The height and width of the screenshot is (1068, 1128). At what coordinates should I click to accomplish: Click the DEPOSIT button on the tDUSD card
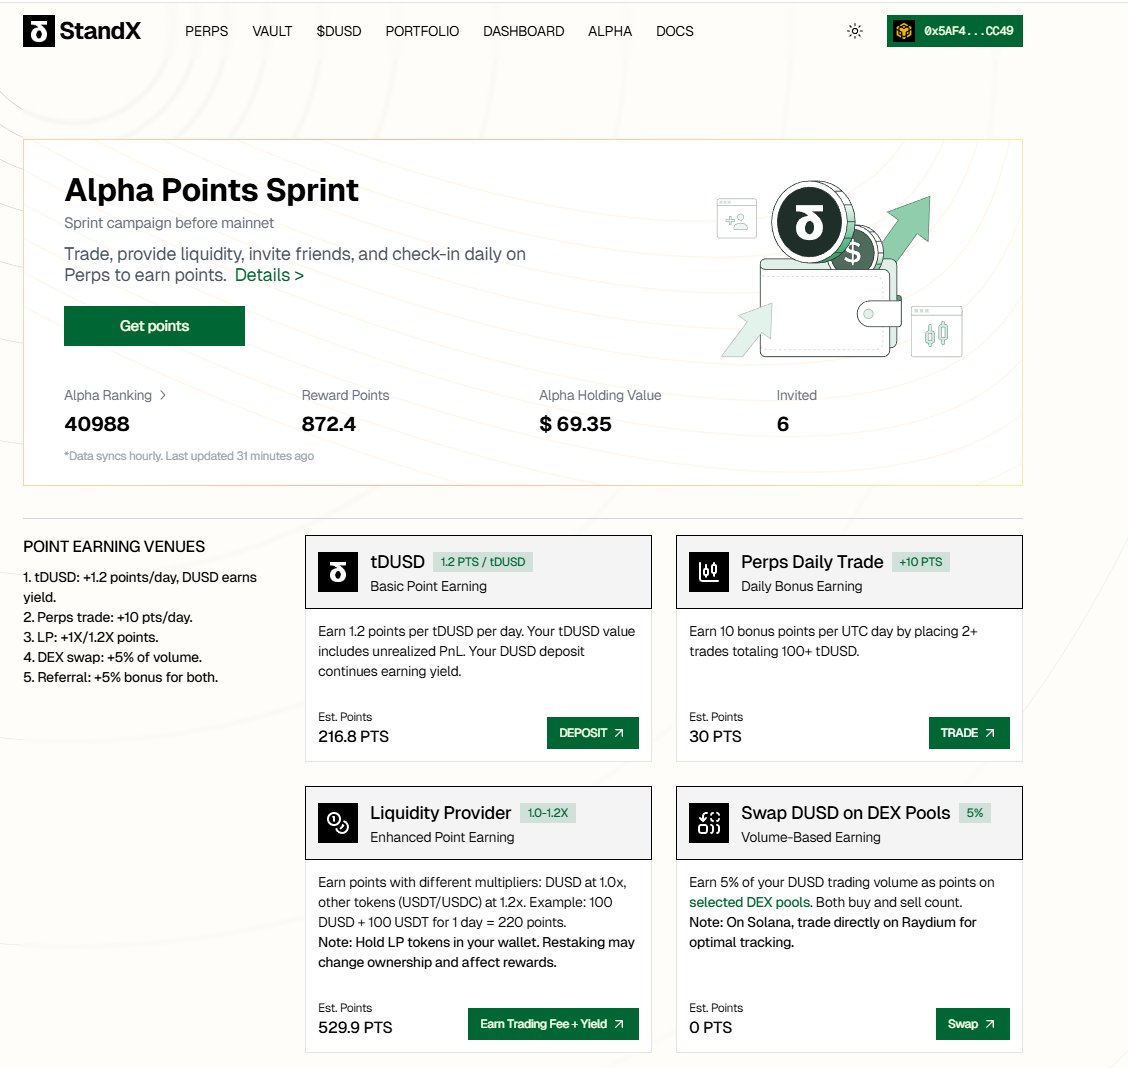click(593, 733)
